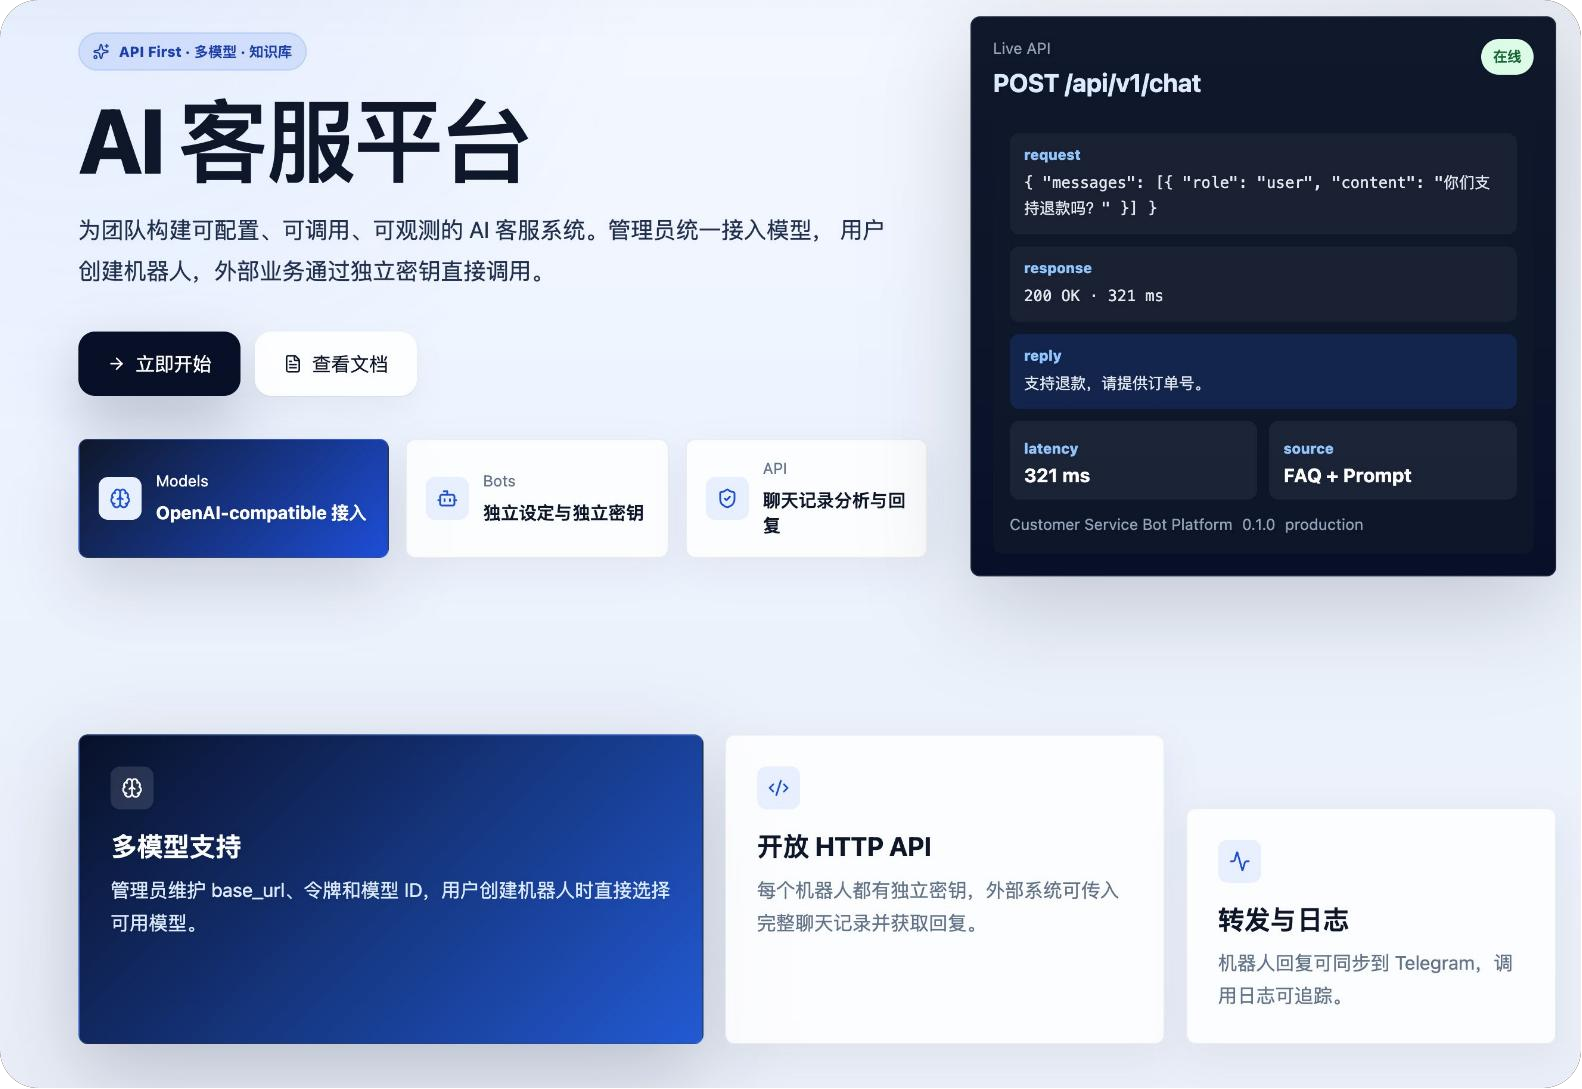This screenshot has height=1089, width=1582.
Task: Click the reply text 支持退款，请提供订单号。
Action: tap(1117, 383)
